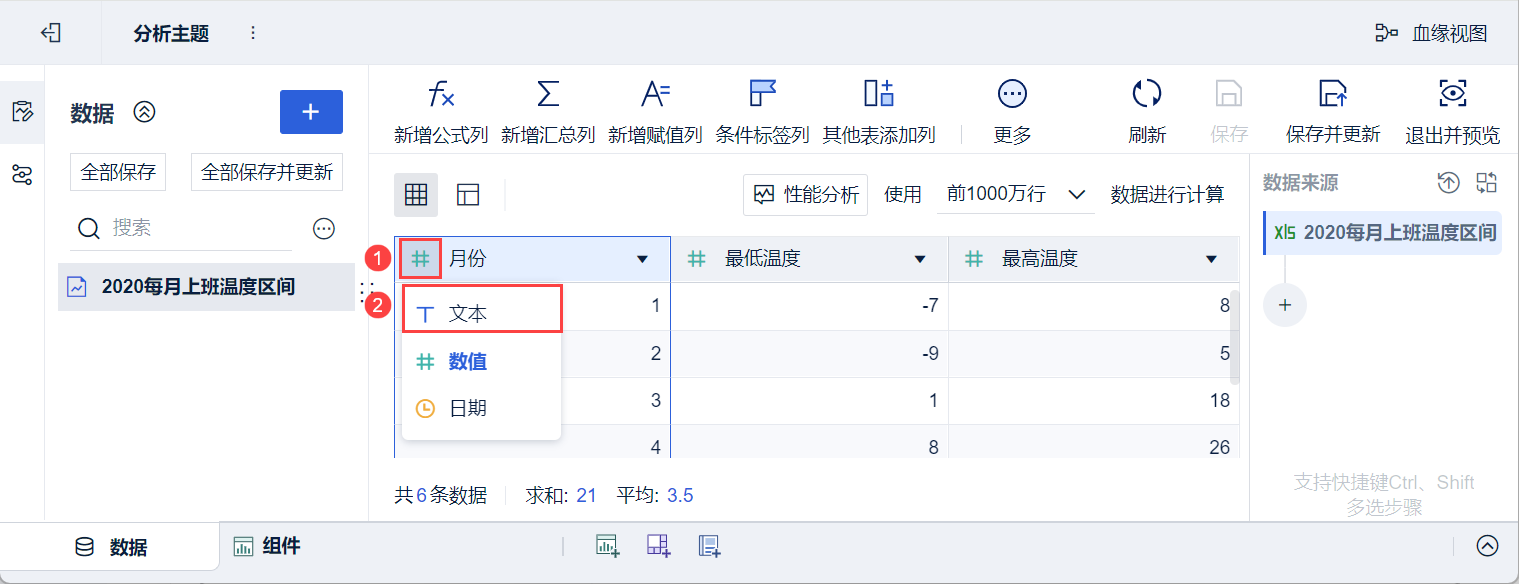The height and width of the screenshot is (584, 1519).
Task: Switch to the table grid view
Action: tap(416, 195)
